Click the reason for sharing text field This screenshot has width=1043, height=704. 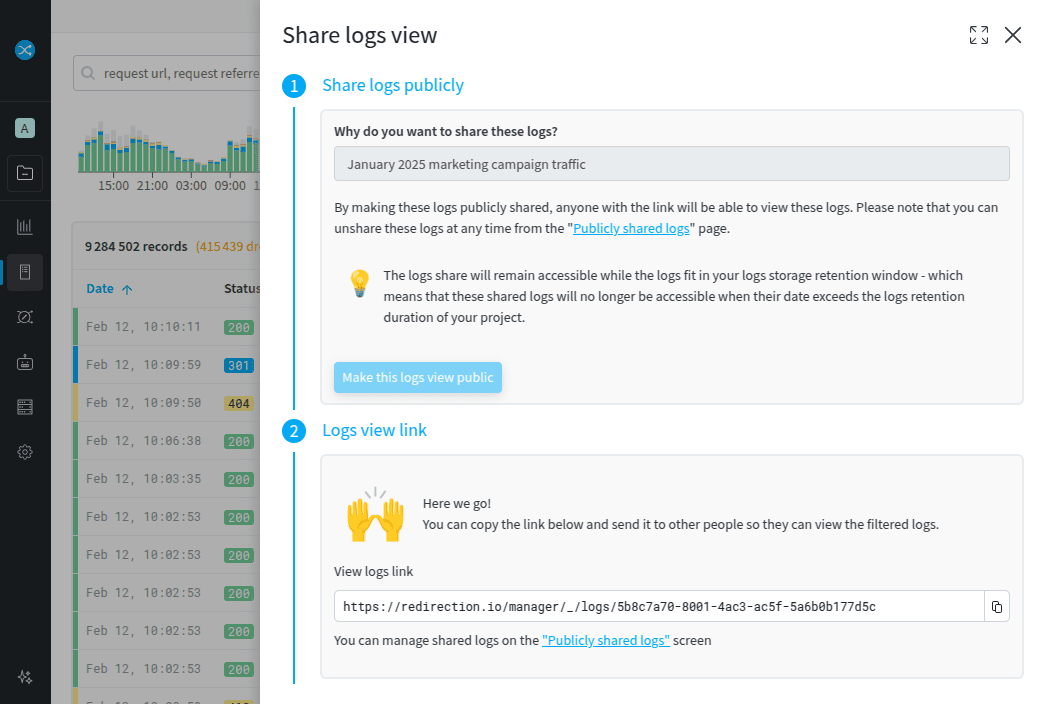[671, 164]
